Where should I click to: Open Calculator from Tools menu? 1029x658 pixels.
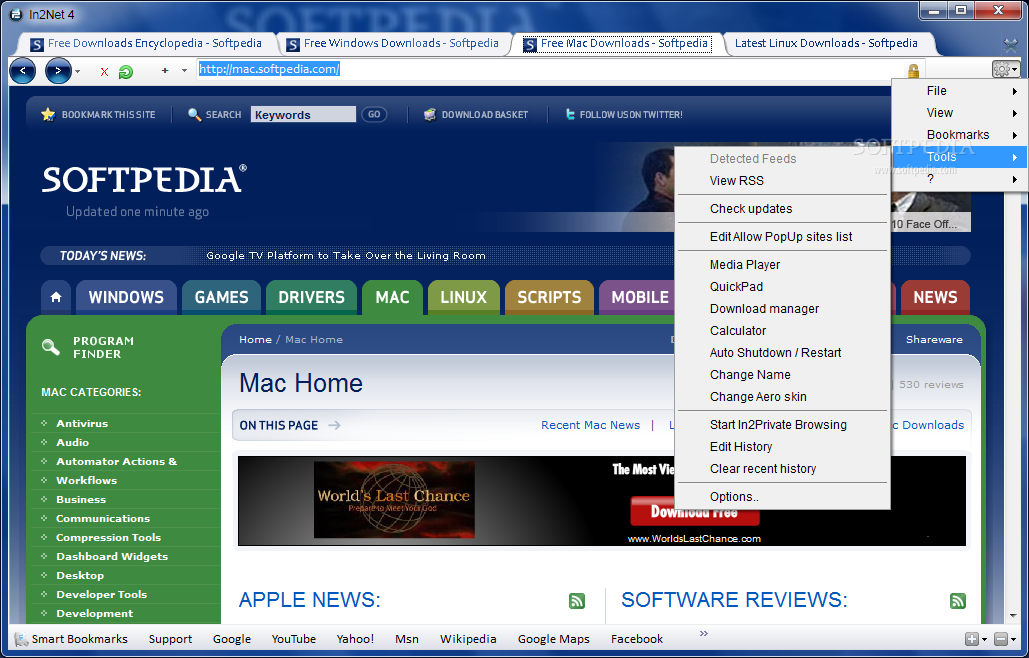[x=782, y=331]
